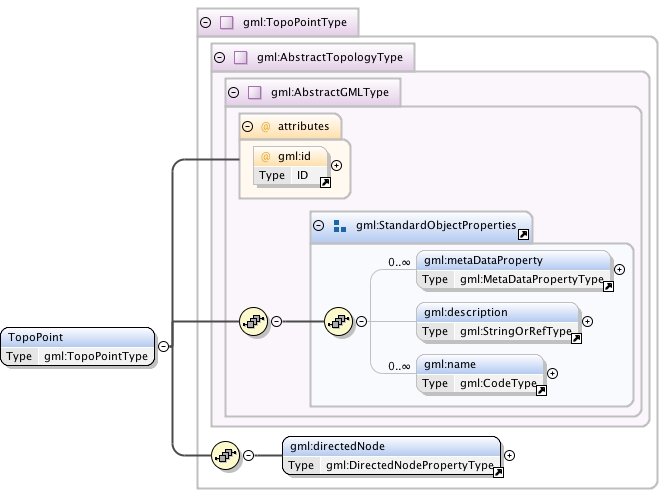This screenshot has height=490, width=659.
Task: Click the gml:name element name
Action: (450, 364)
